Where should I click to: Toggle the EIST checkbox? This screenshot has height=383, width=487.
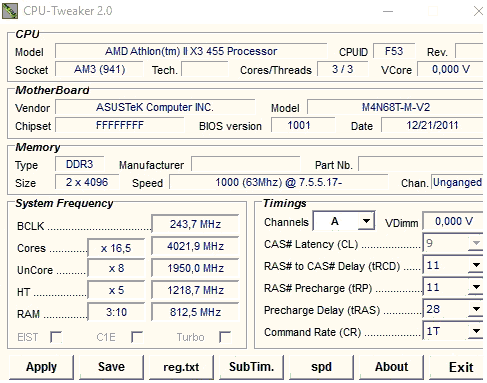point(56,337)
